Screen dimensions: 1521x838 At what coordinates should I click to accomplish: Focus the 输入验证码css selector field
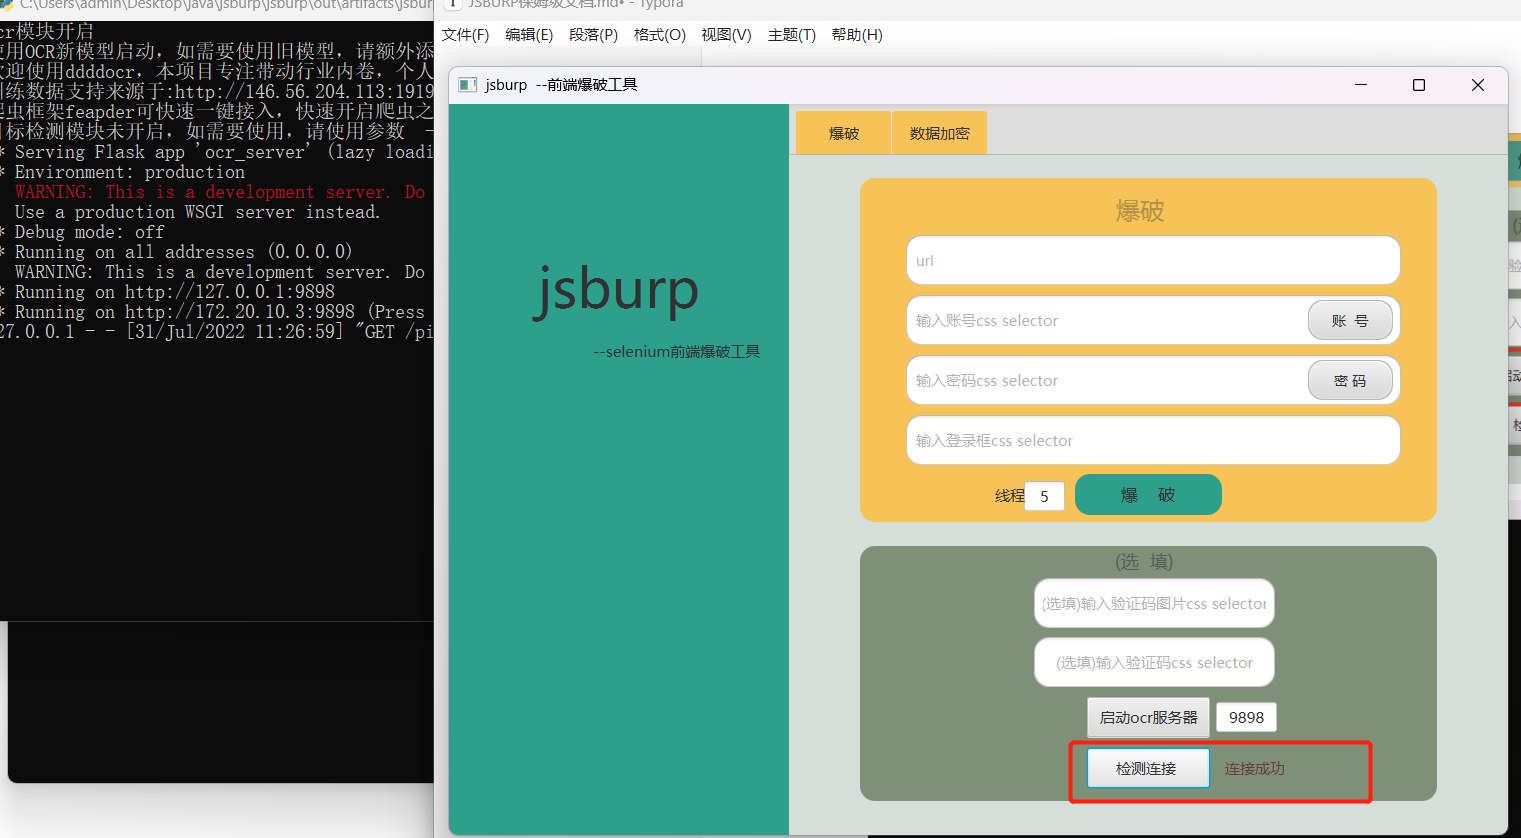1154,662
